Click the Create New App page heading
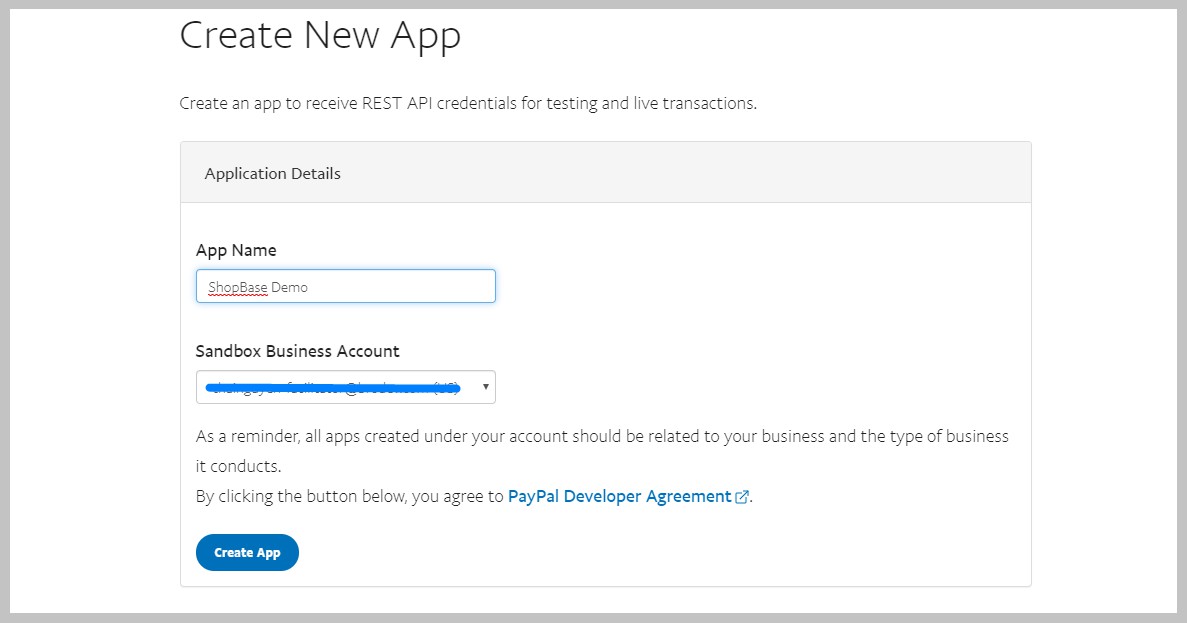This screenshot has width=1187, height=623. click(x=320, y=35)
